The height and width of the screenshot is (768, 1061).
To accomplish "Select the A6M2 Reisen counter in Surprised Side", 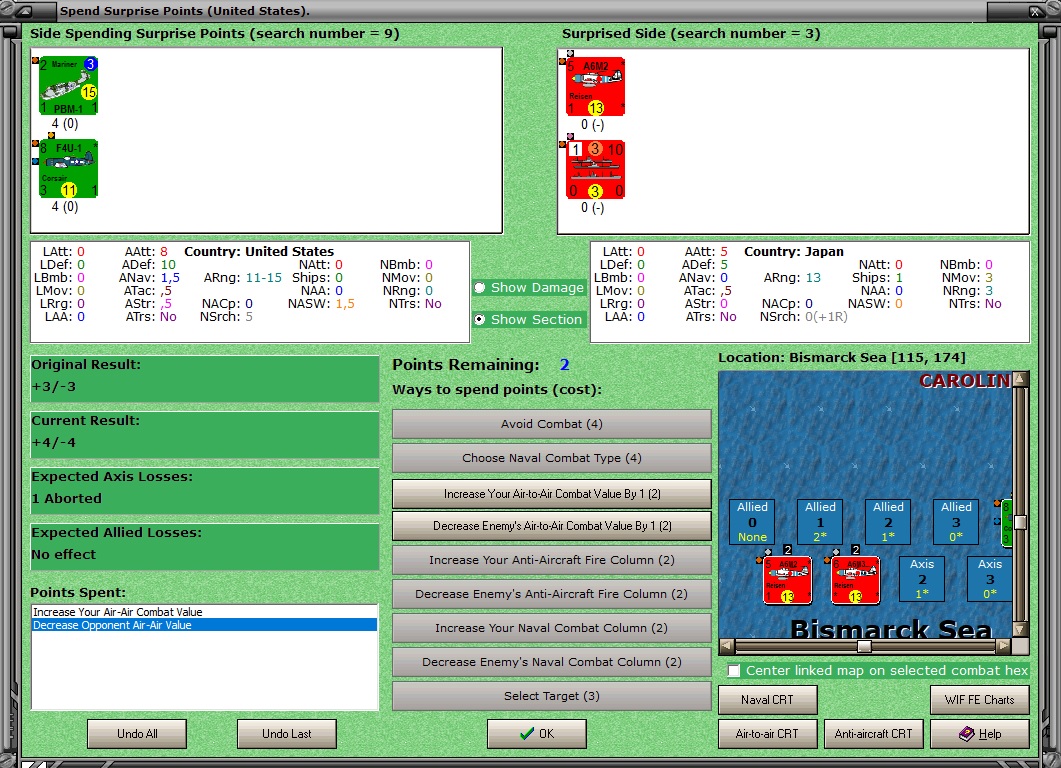I will [x=595, y=87].
